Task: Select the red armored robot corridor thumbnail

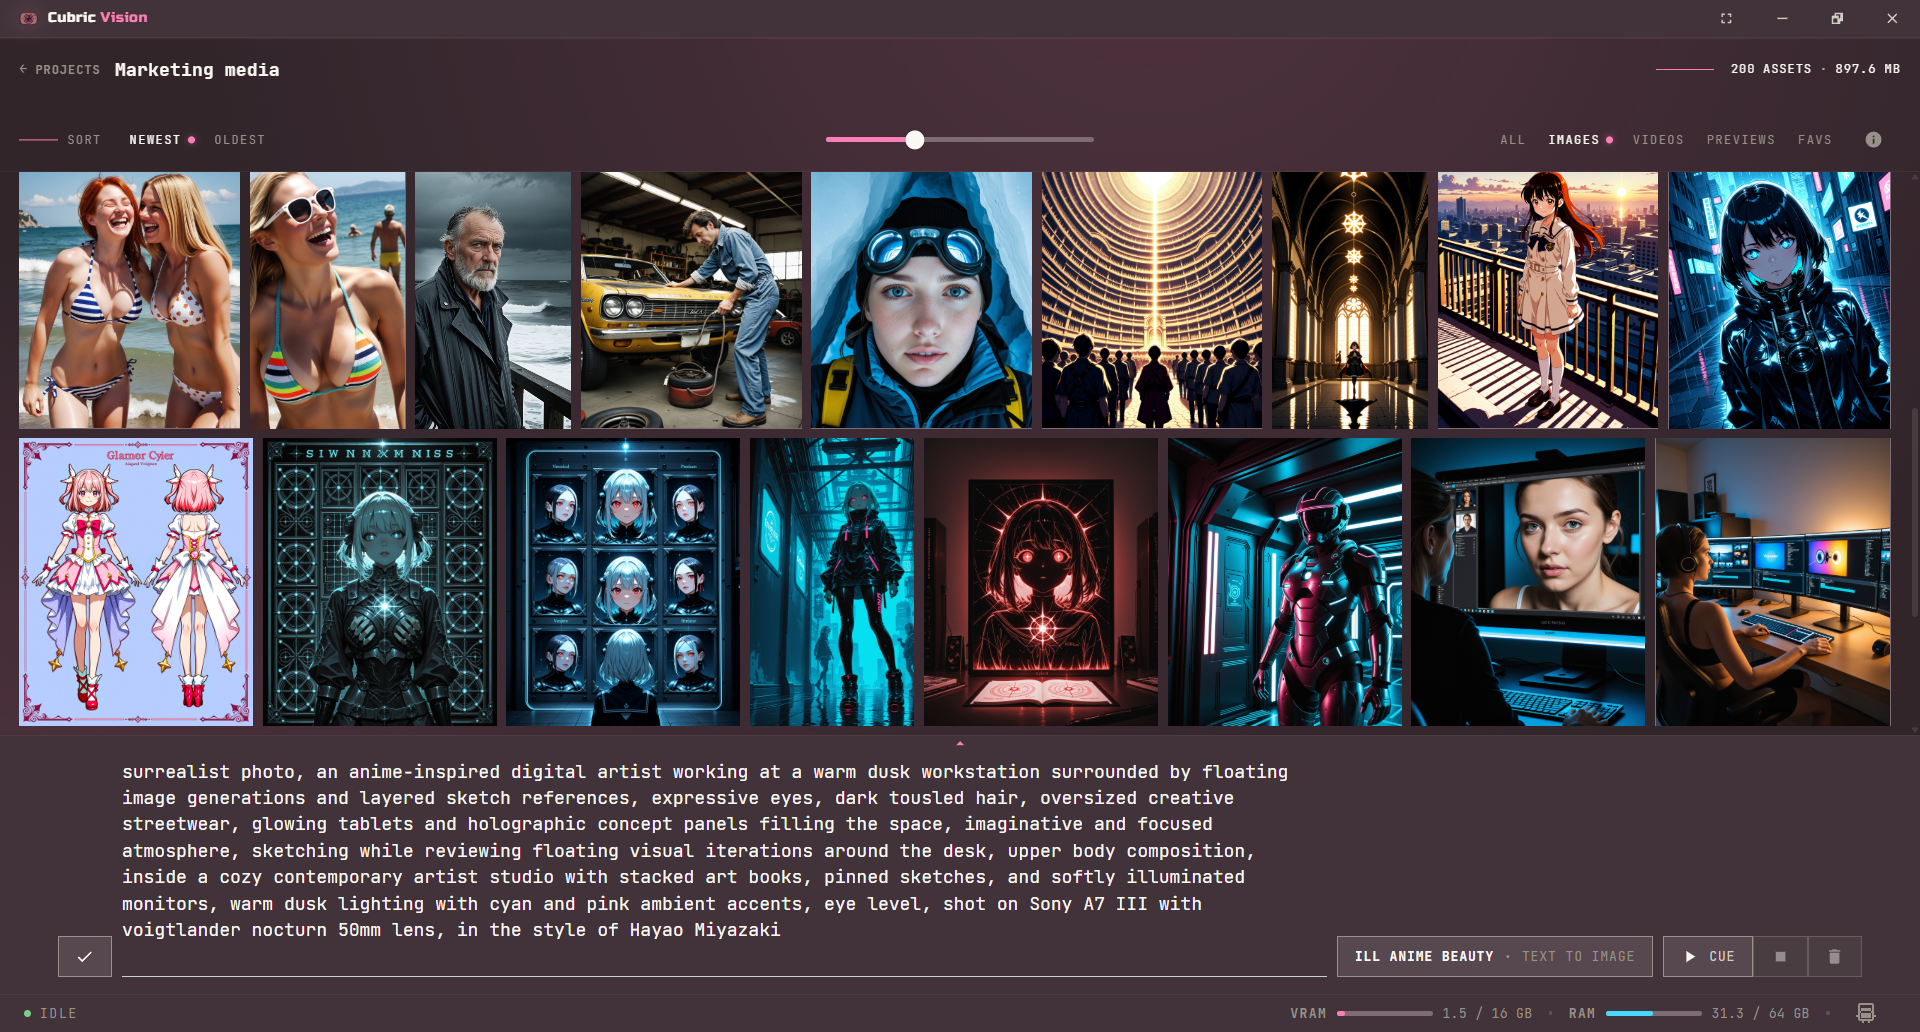Action: click(1285, 582)
